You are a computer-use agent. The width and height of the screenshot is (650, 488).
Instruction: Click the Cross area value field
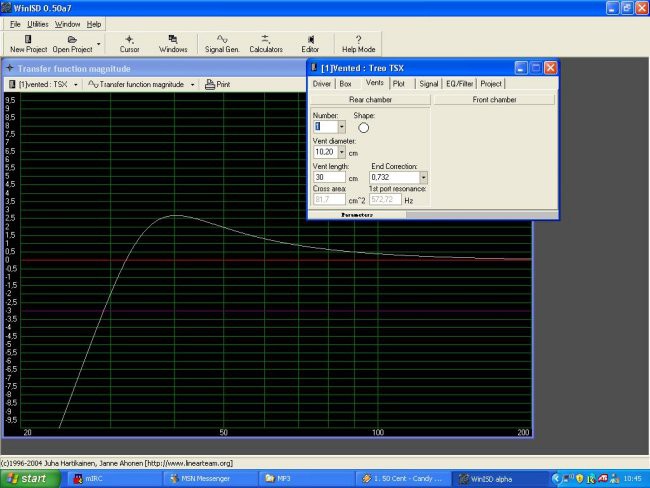pos(330,199)
